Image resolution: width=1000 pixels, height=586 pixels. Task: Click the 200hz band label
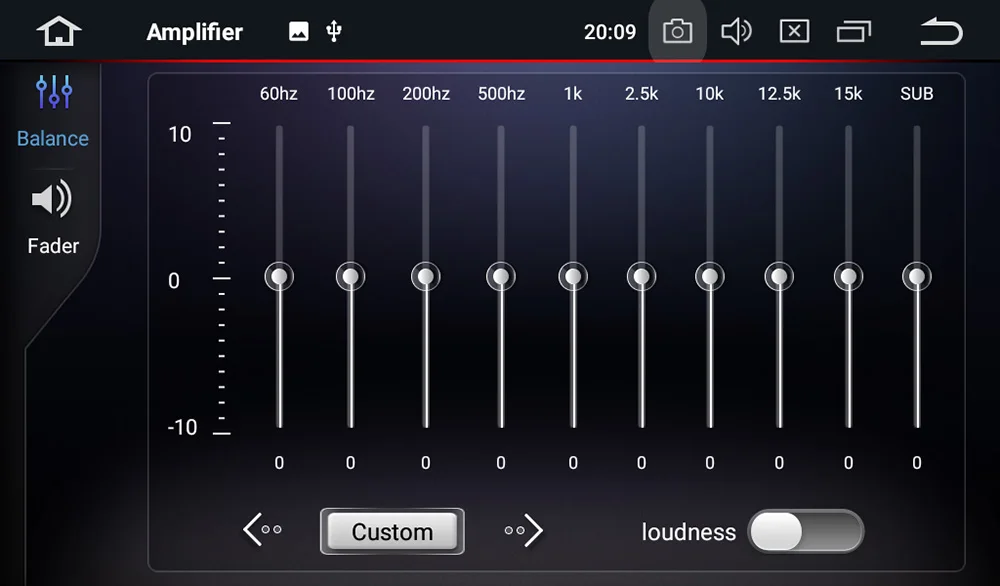coord(426,94)
